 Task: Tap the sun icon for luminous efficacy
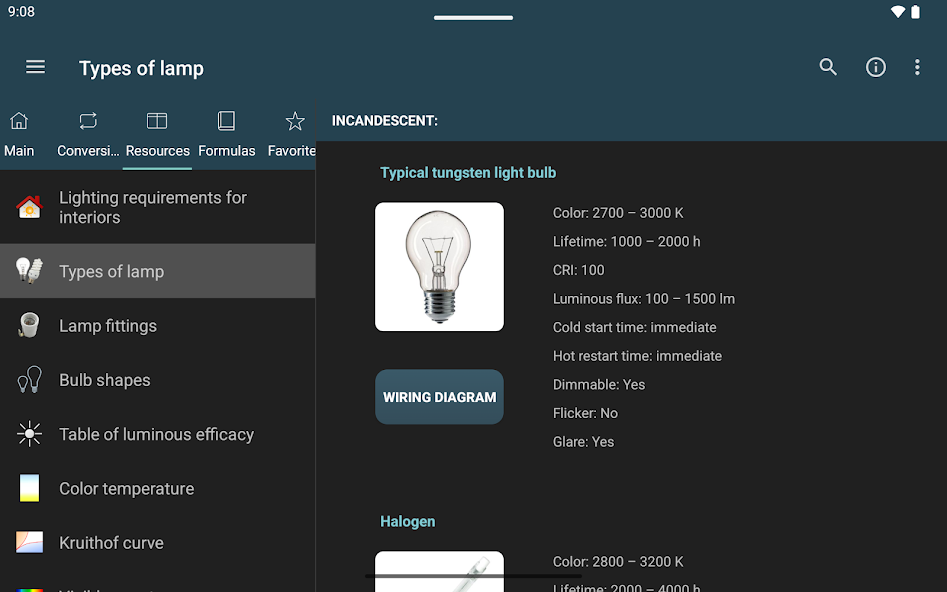point(29,434)
